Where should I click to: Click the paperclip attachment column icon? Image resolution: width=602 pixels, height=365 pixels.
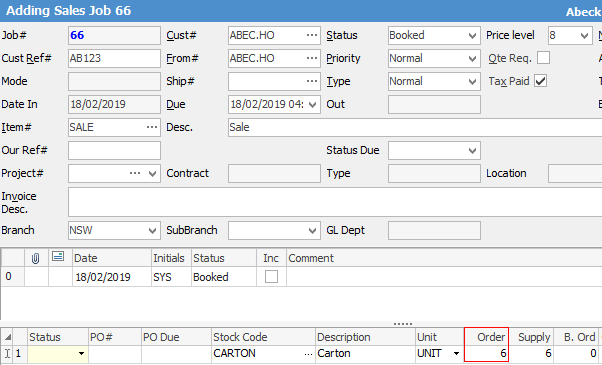tap(35, 258)
